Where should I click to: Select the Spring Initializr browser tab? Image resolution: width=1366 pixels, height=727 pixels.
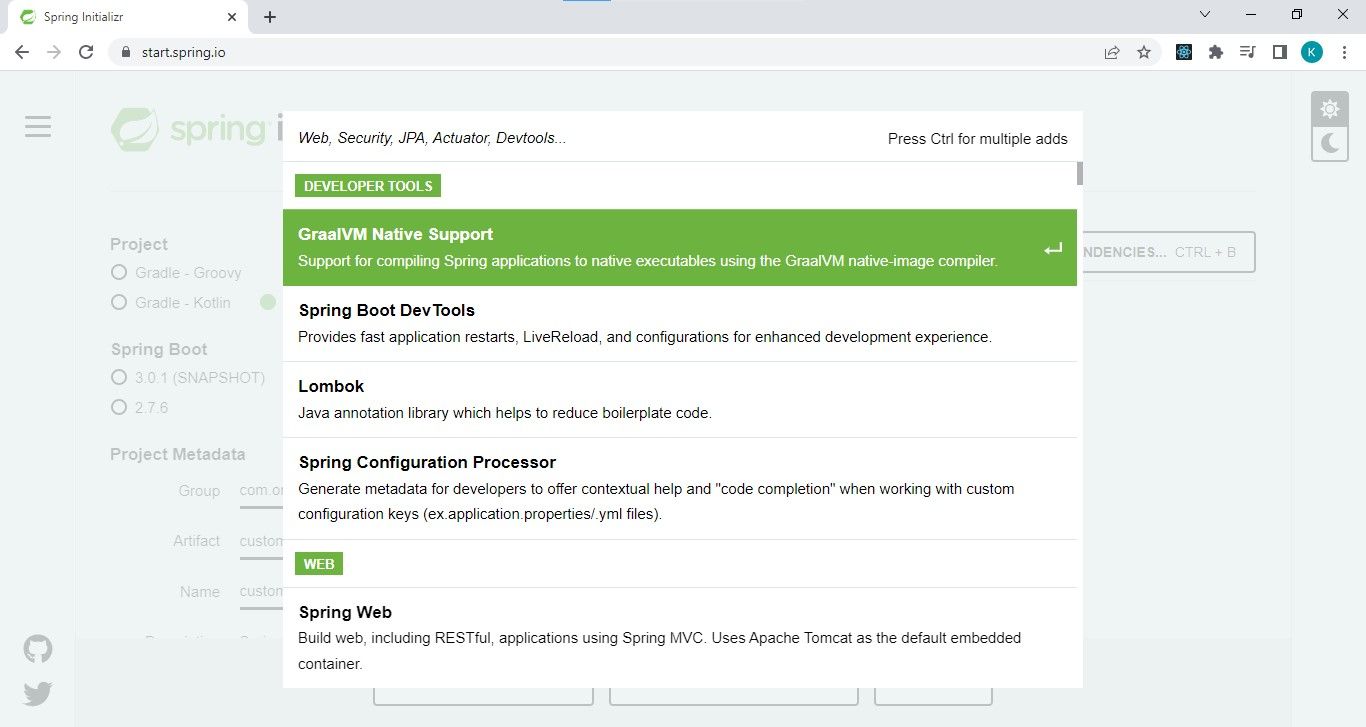point(126,17)
